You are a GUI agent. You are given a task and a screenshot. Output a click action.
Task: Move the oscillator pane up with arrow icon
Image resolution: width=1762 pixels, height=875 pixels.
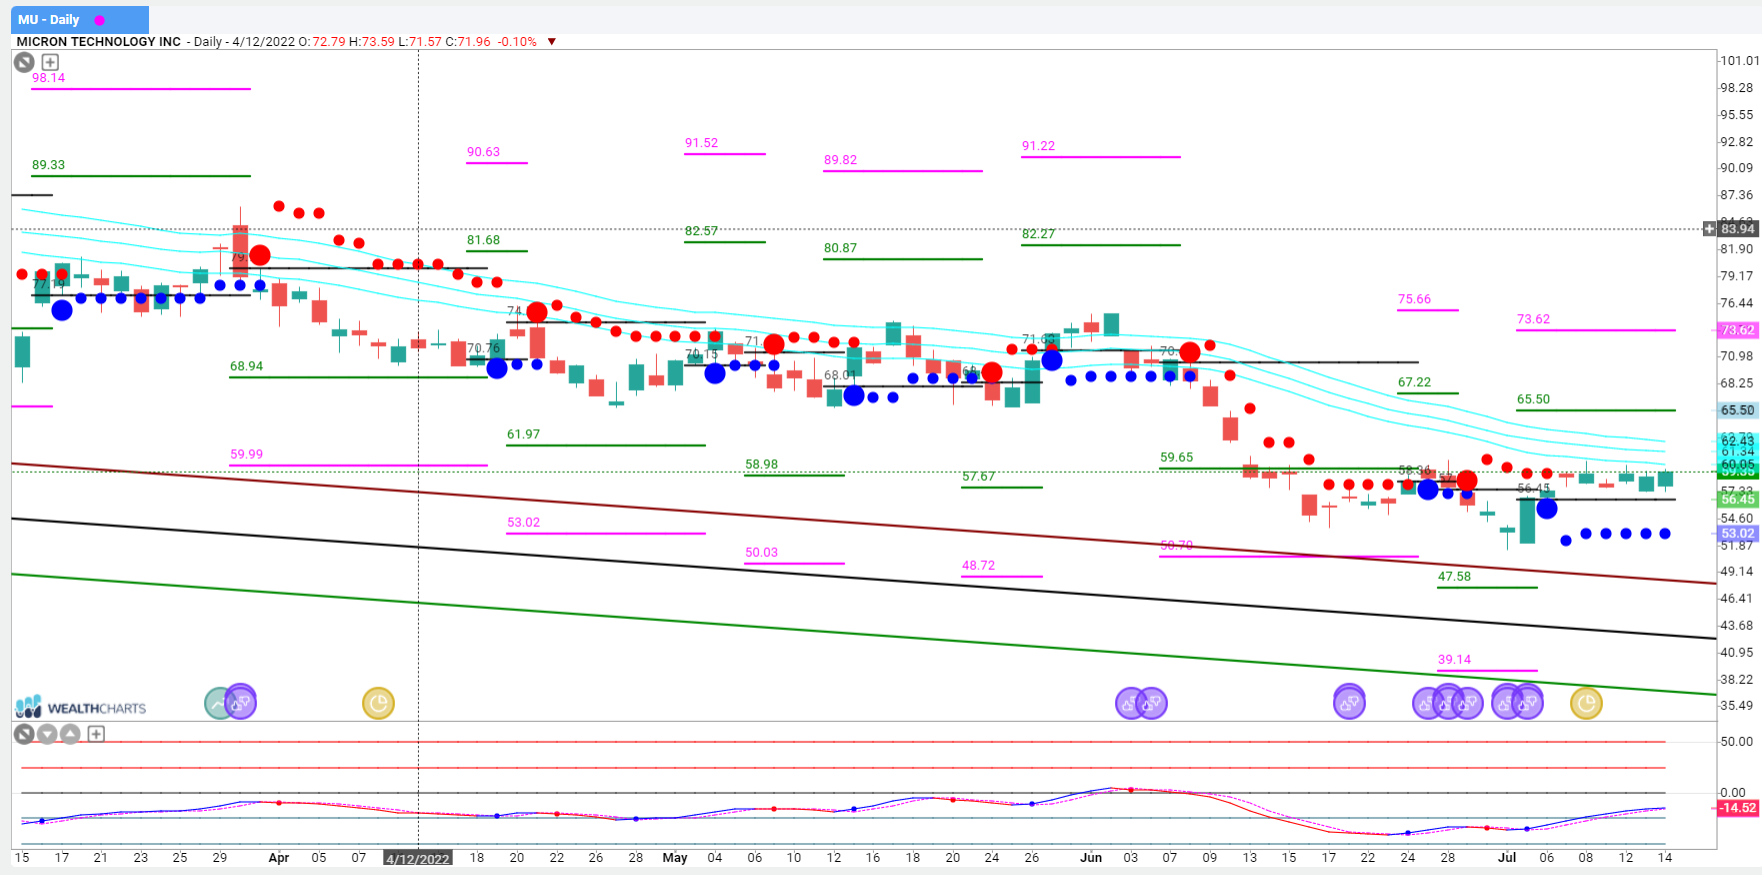[70, 734]
